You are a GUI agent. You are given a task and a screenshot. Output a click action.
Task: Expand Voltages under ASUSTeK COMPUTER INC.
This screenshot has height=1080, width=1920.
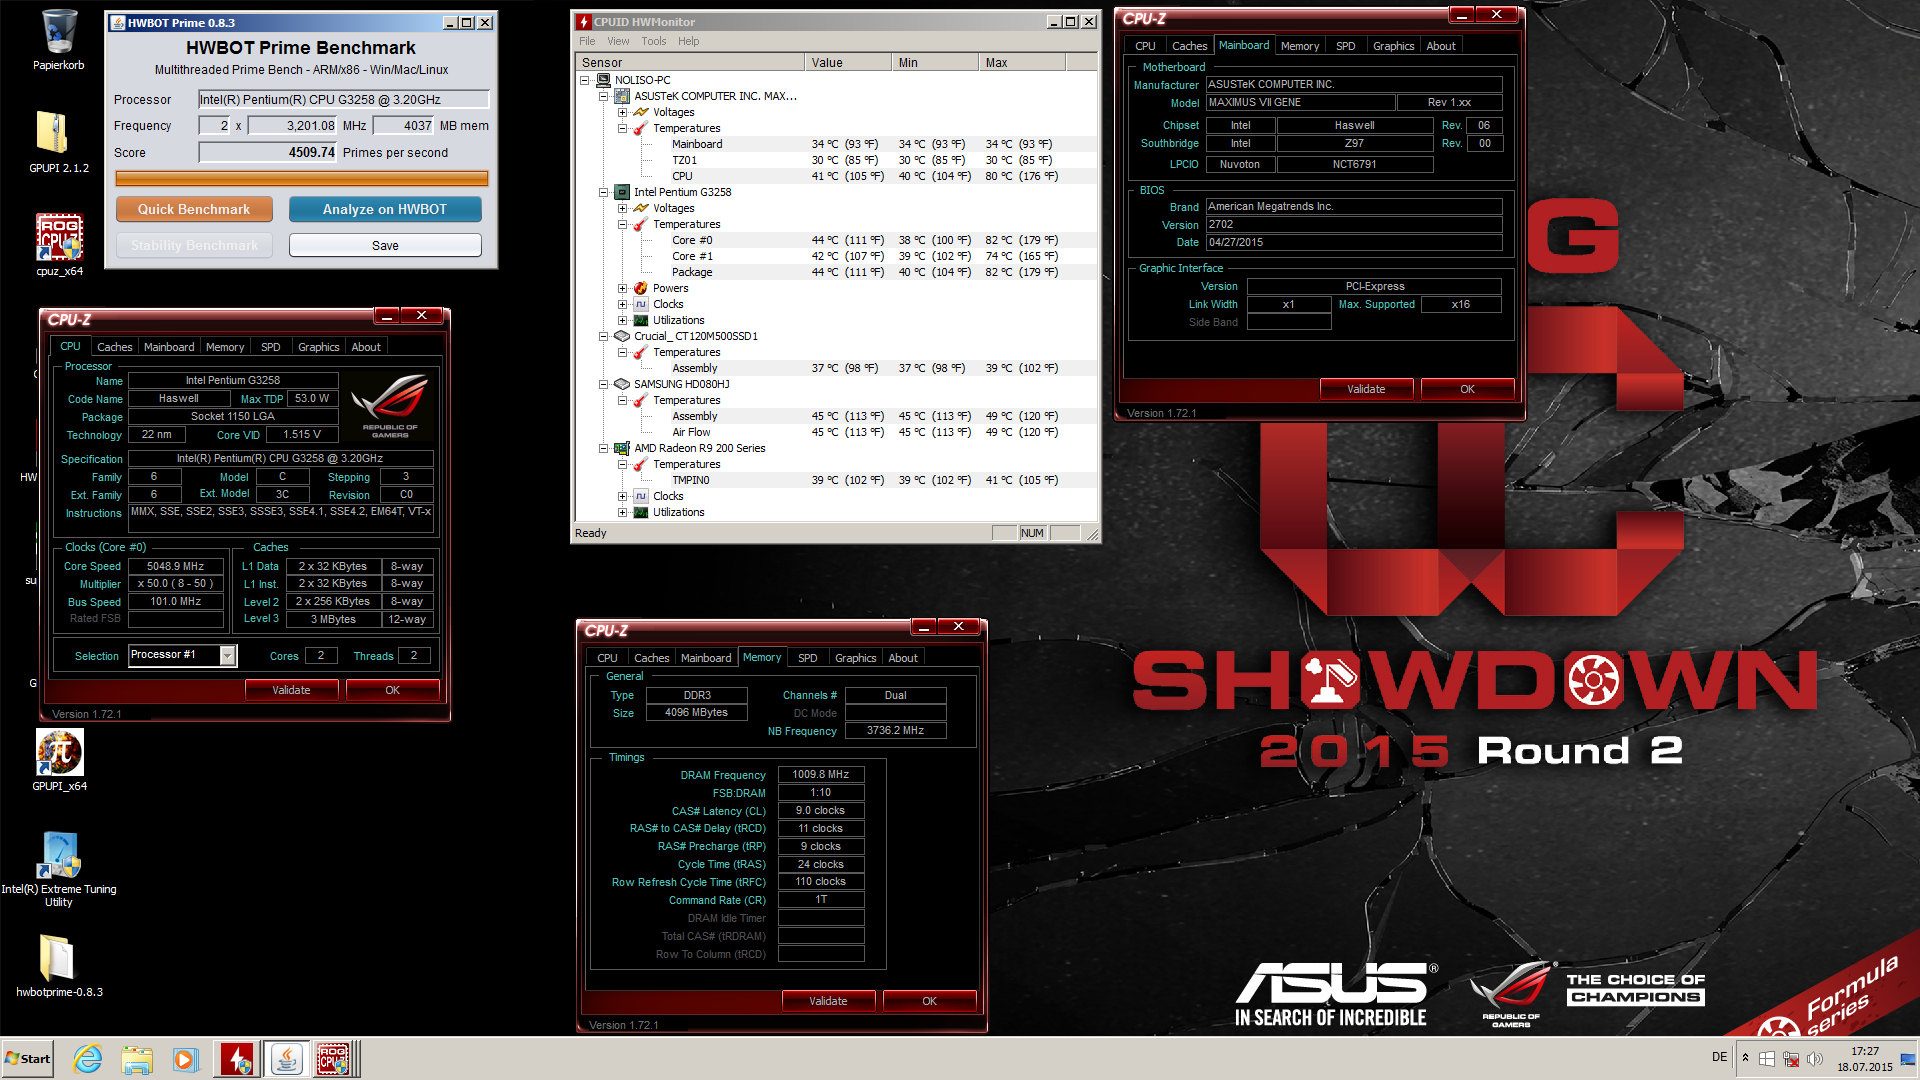click(x=623, y=112)
